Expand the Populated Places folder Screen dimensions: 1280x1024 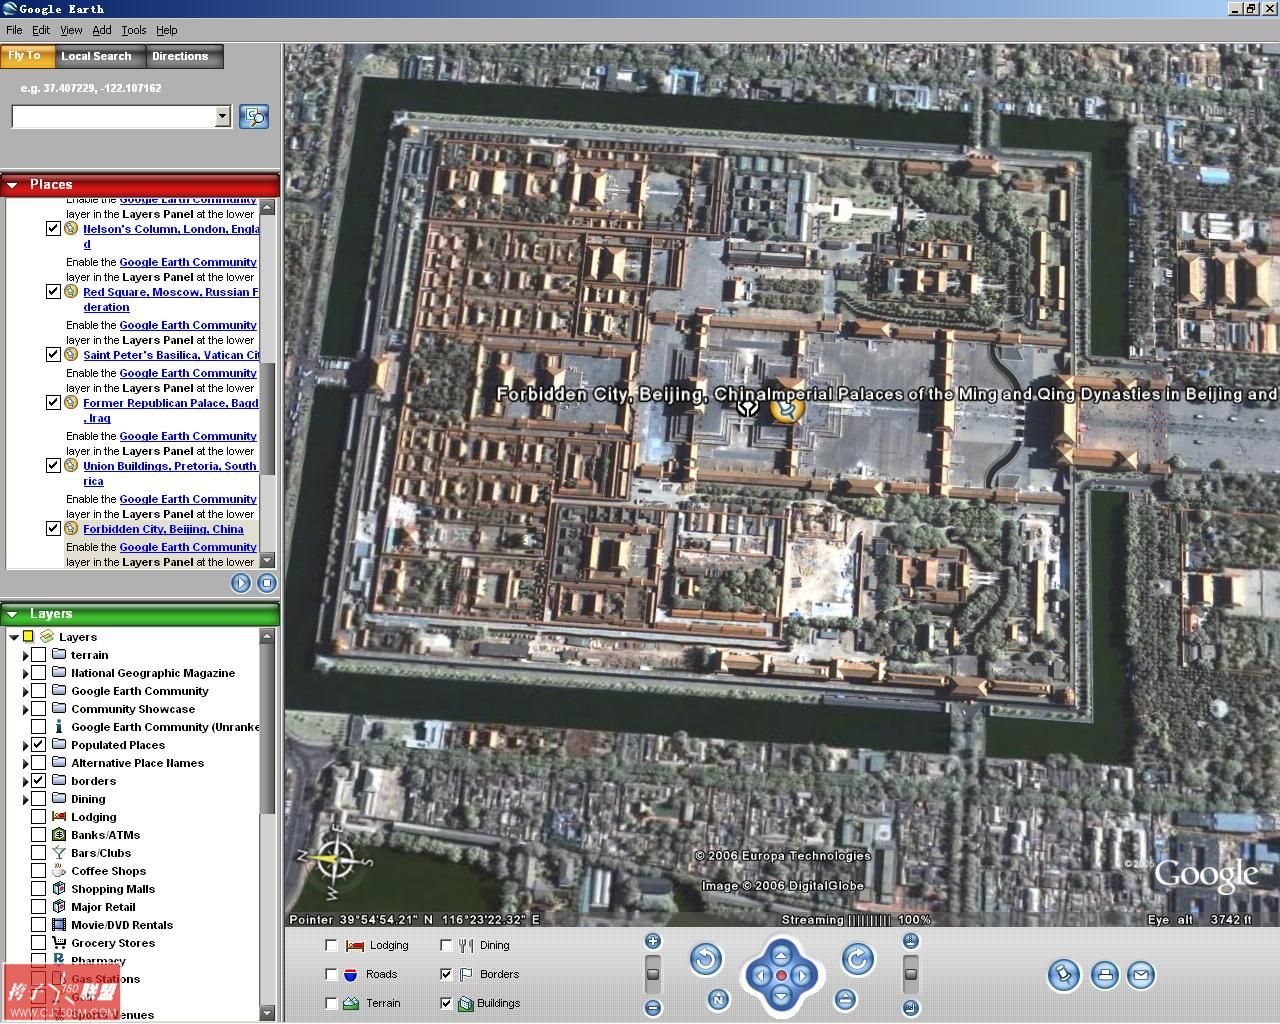25,746
